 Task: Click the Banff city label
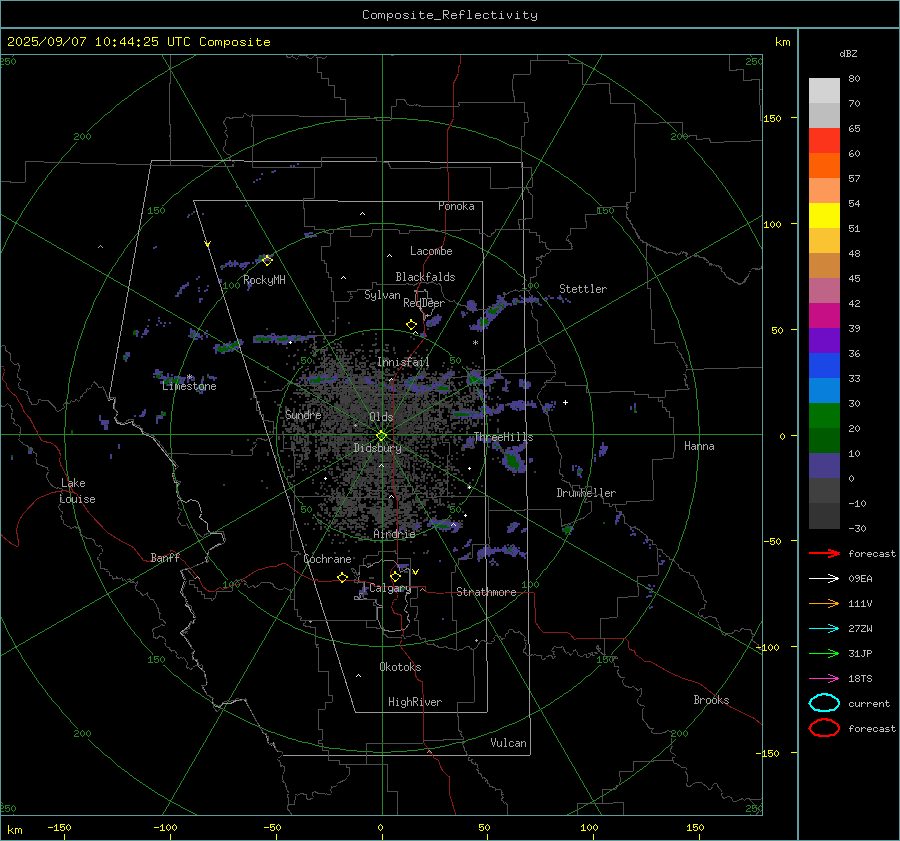pyautogui.click(x=165, y=557)
